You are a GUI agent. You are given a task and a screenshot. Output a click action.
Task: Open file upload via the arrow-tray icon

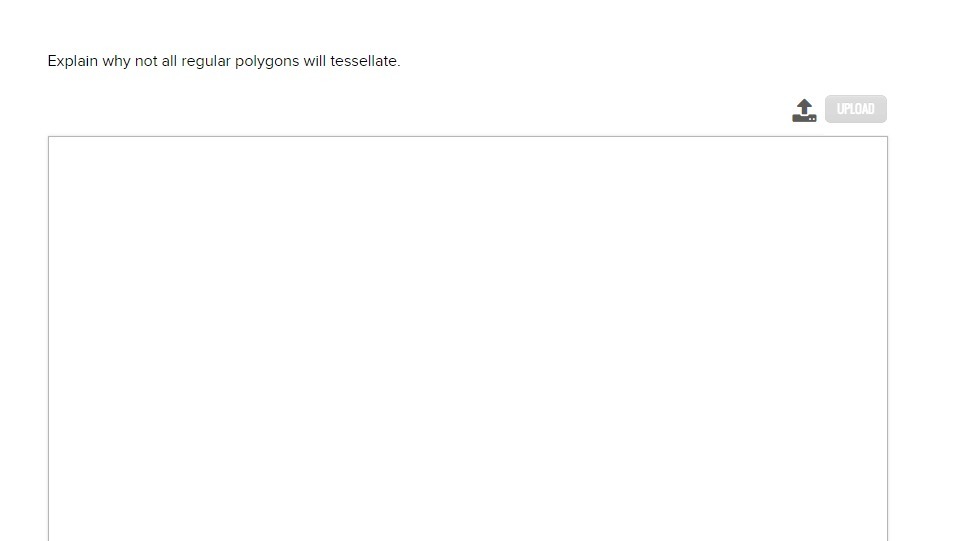[x=804, y=110]
